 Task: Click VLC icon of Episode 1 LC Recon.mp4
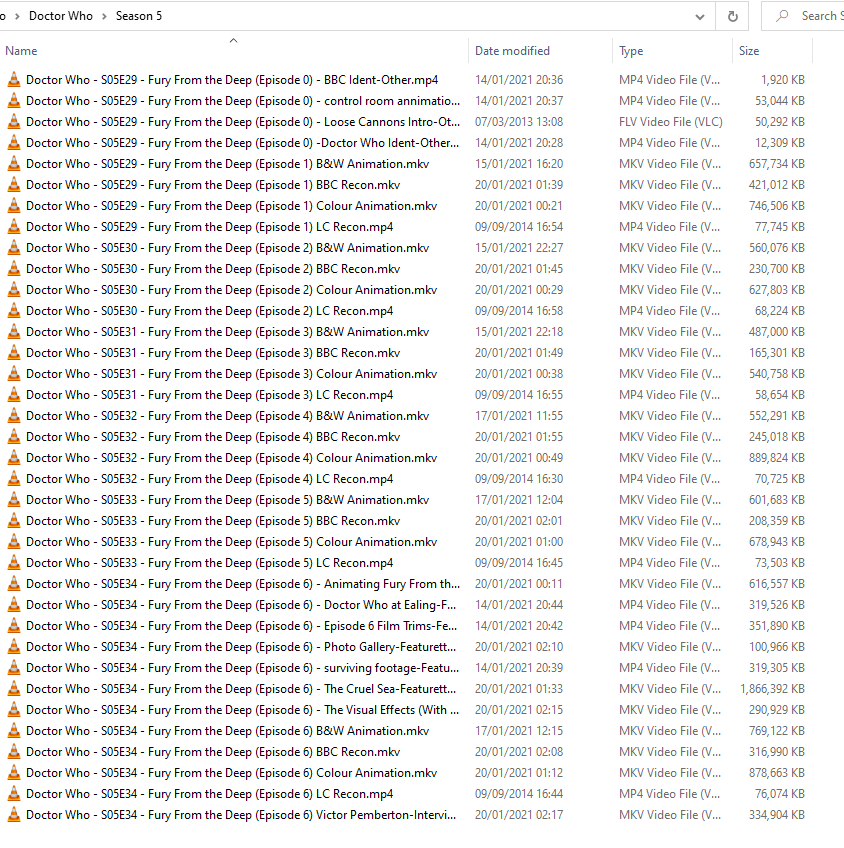(14, 227)
